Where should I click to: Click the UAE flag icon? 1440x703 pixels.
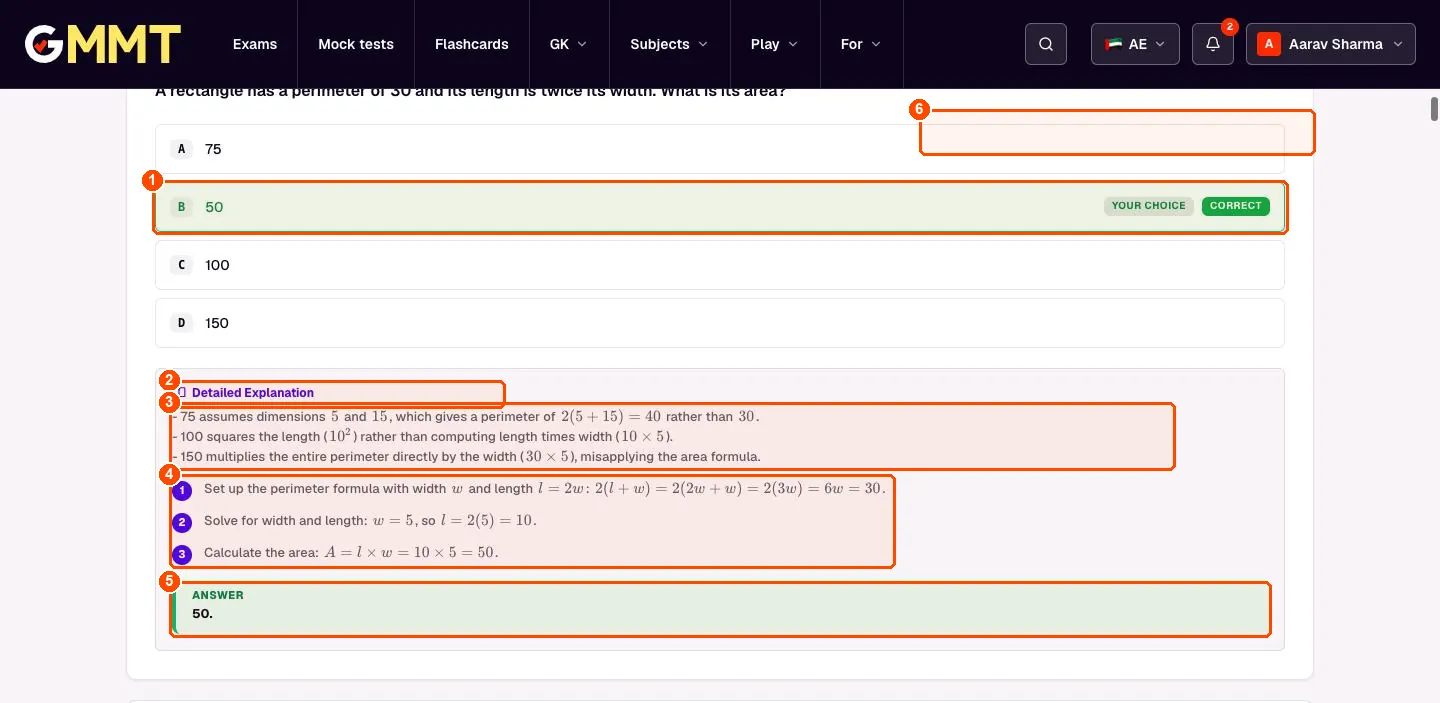coord(1113,44)
